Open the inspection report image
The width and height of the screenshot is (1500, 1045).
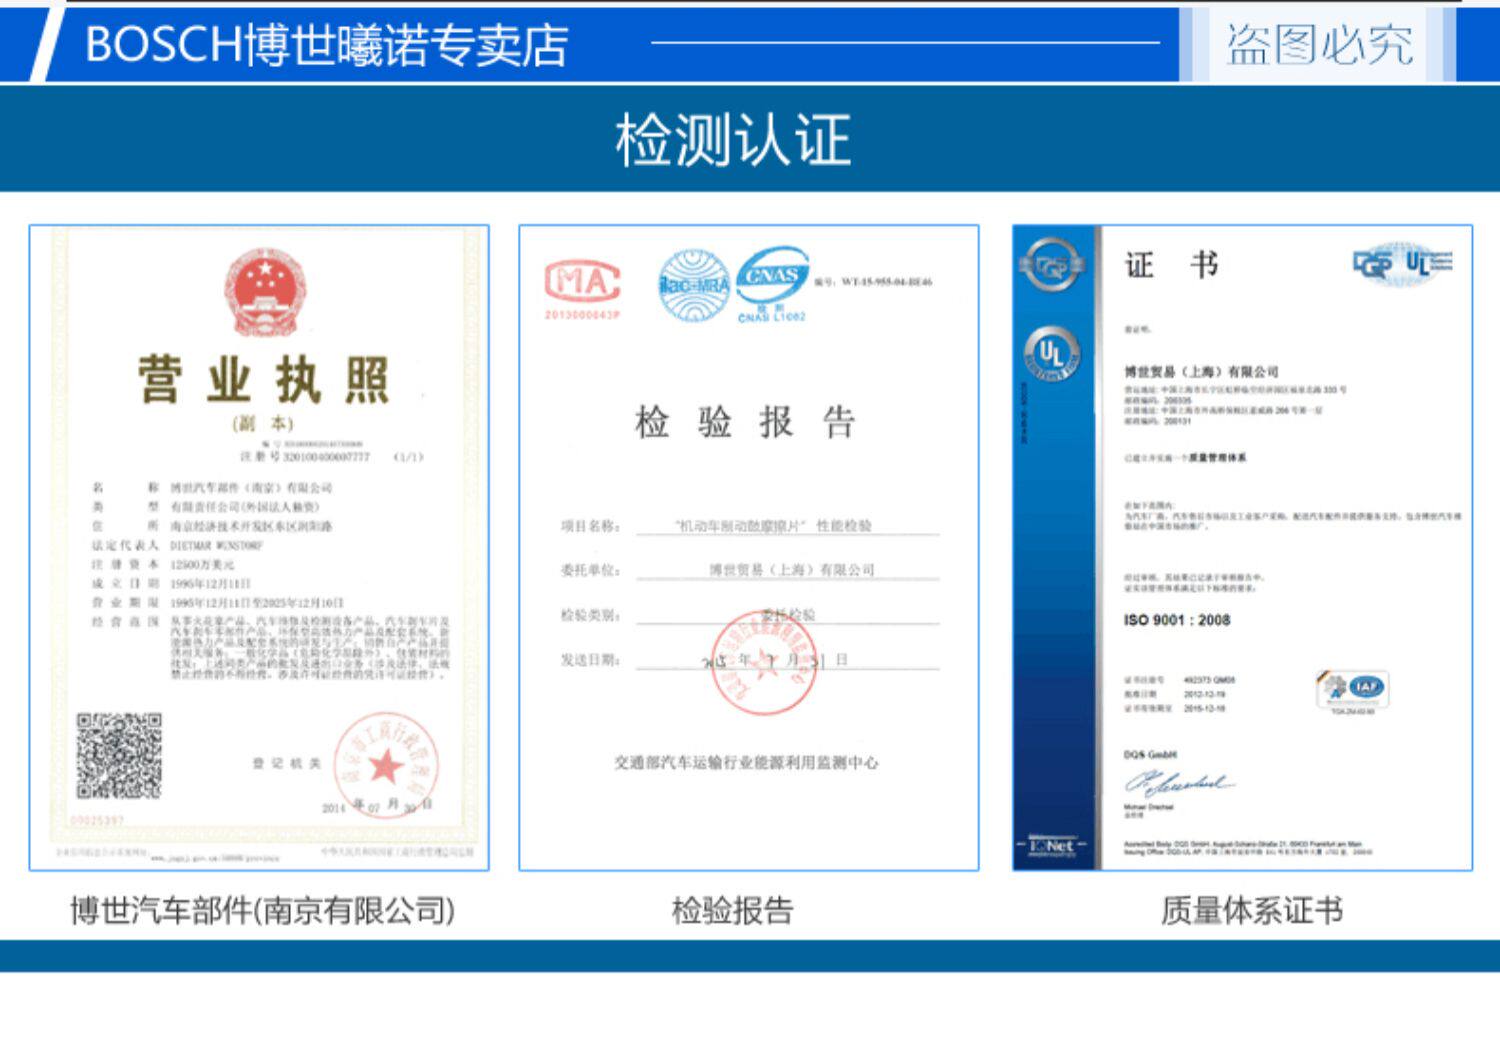click(x=748, y=547)
